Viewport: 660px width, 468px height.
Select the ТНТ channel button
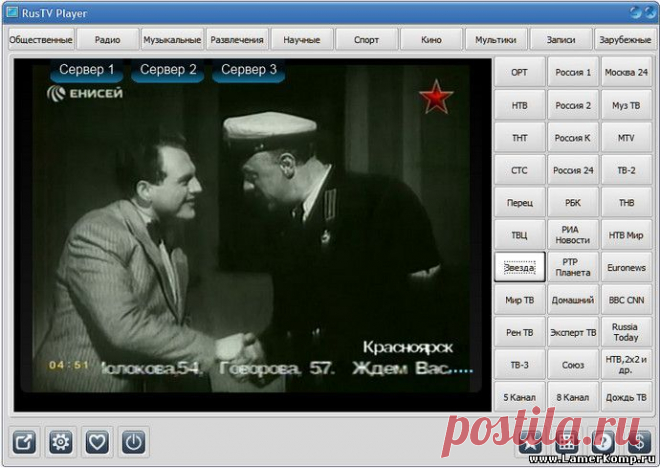[x=519, y=138]
